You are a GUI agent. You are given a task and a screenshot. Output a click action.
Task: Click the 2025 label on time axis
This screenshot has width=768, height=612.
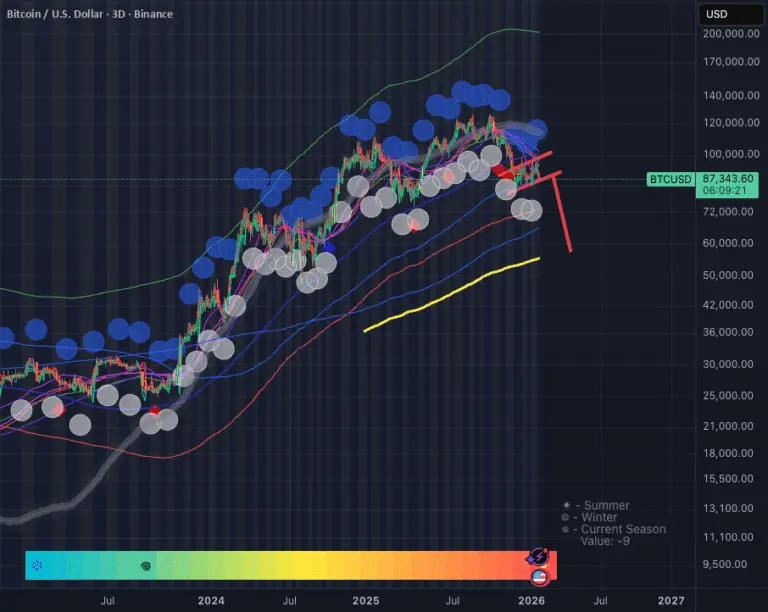(366, 601)
